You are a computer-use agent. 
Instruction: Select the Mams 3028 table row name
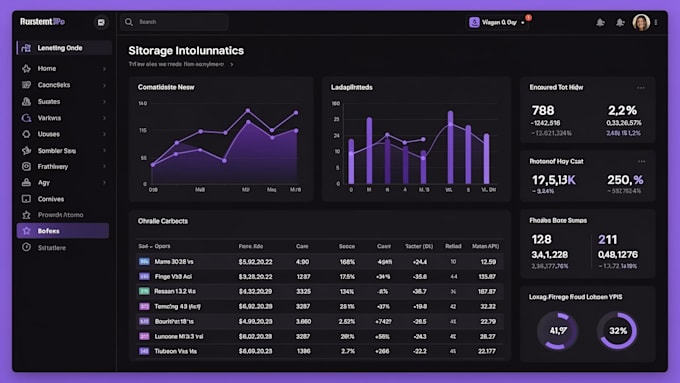point(174,262)
